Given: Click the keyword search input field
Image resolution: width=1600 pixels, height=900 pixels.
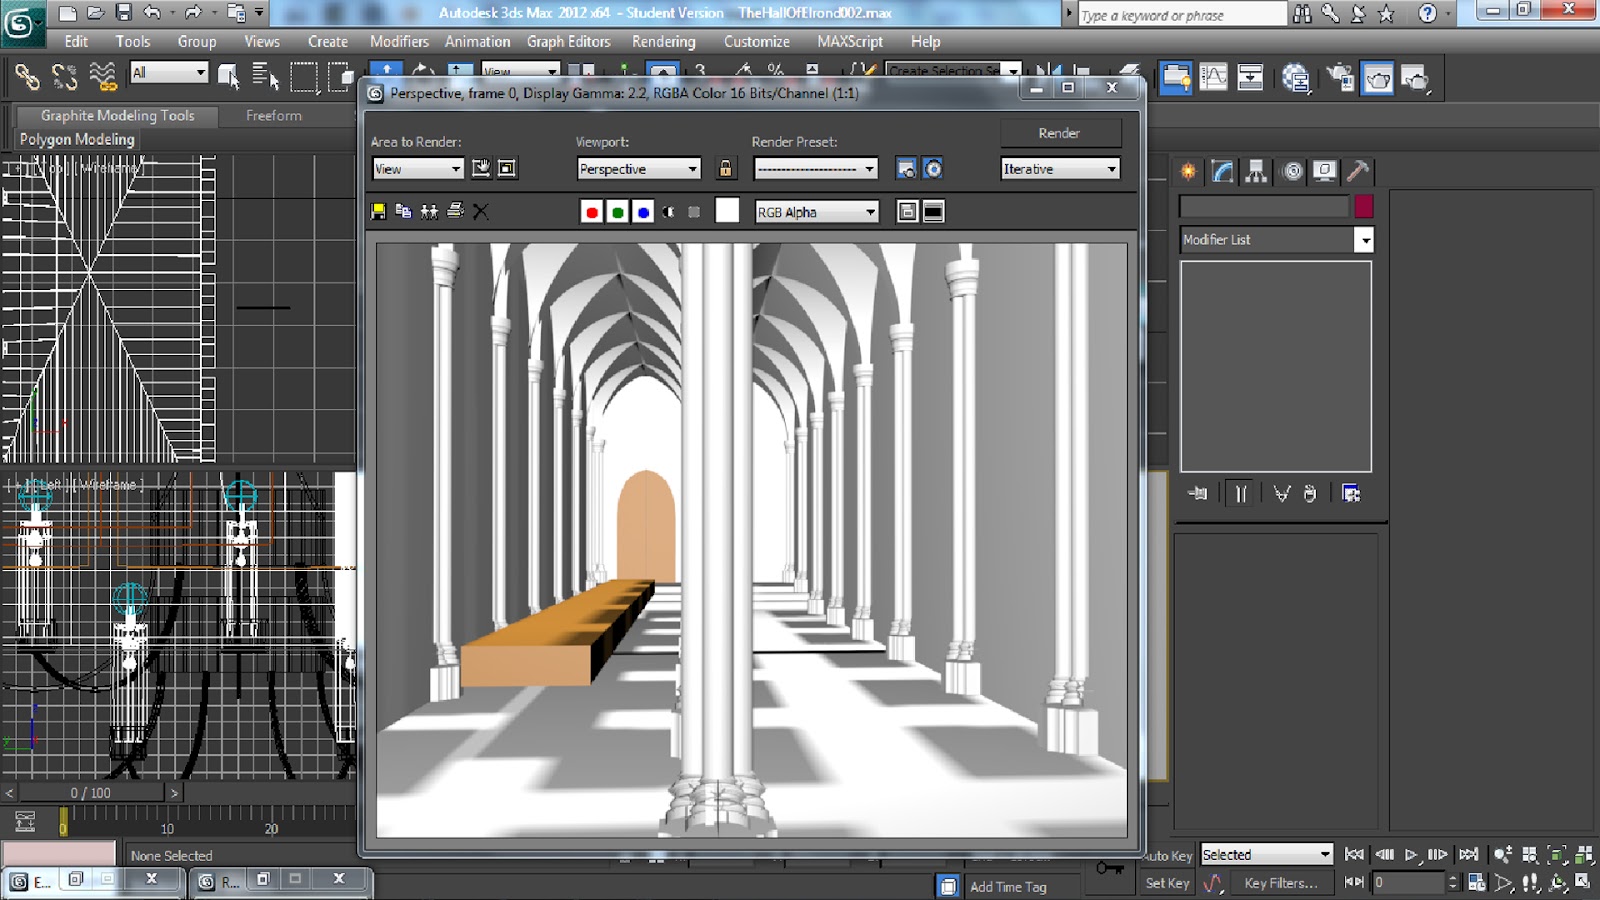Looking at the screenshot, I should [1180, 15].
